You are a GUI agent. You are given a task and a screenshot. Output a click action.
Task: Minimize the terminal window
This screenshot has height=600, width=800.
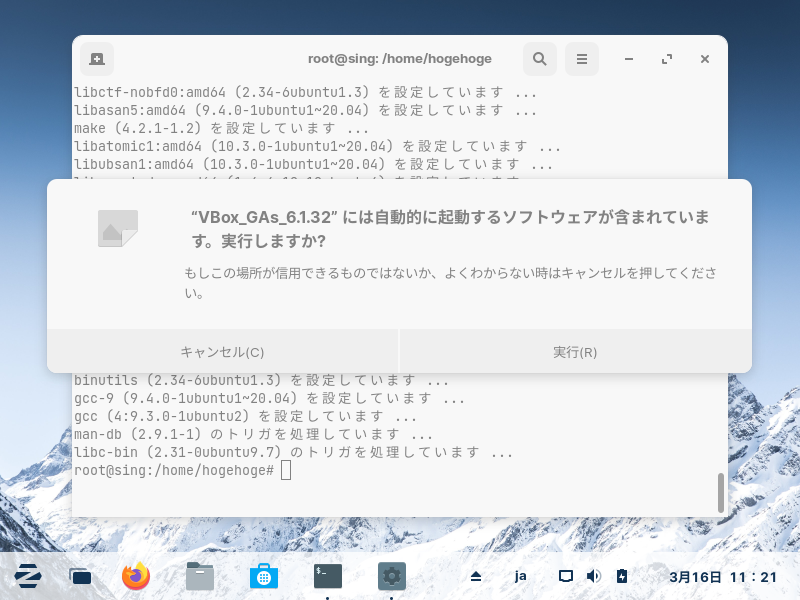click(629, 59)
